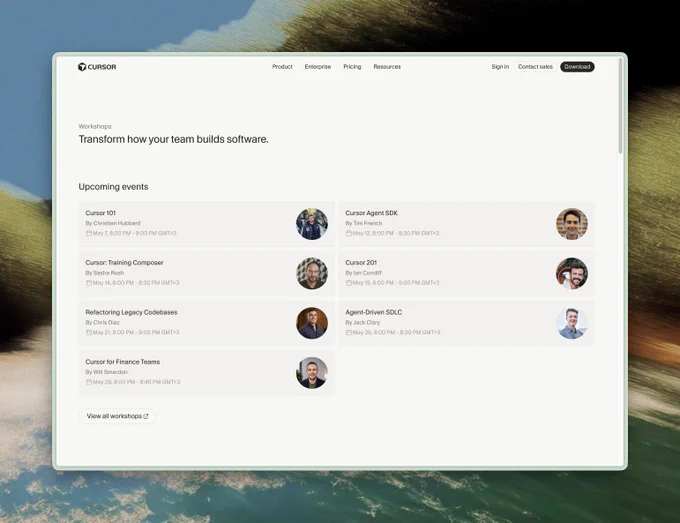Click Will Smerdon's avatar photo
680x523 pixels.
312,373
